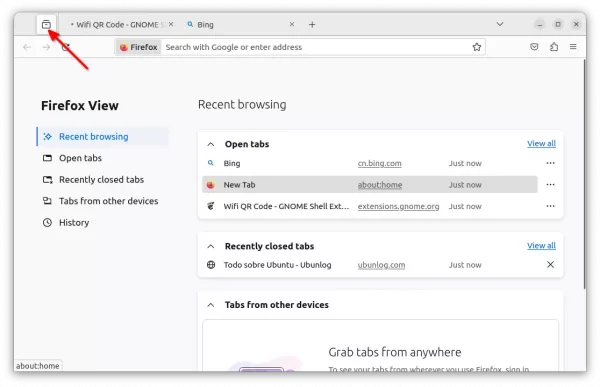Open the hamburger application menu
This screenshot has height=387, width=600.
pos(573,47)
